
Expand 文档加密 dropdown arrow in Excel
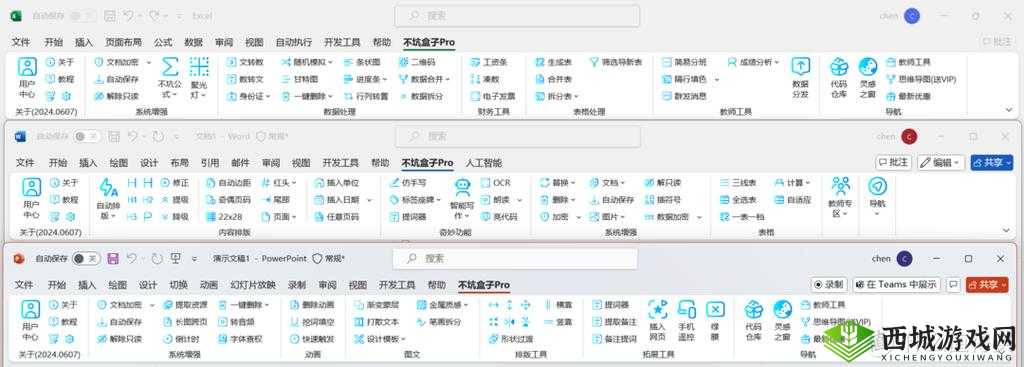[150, 62]
